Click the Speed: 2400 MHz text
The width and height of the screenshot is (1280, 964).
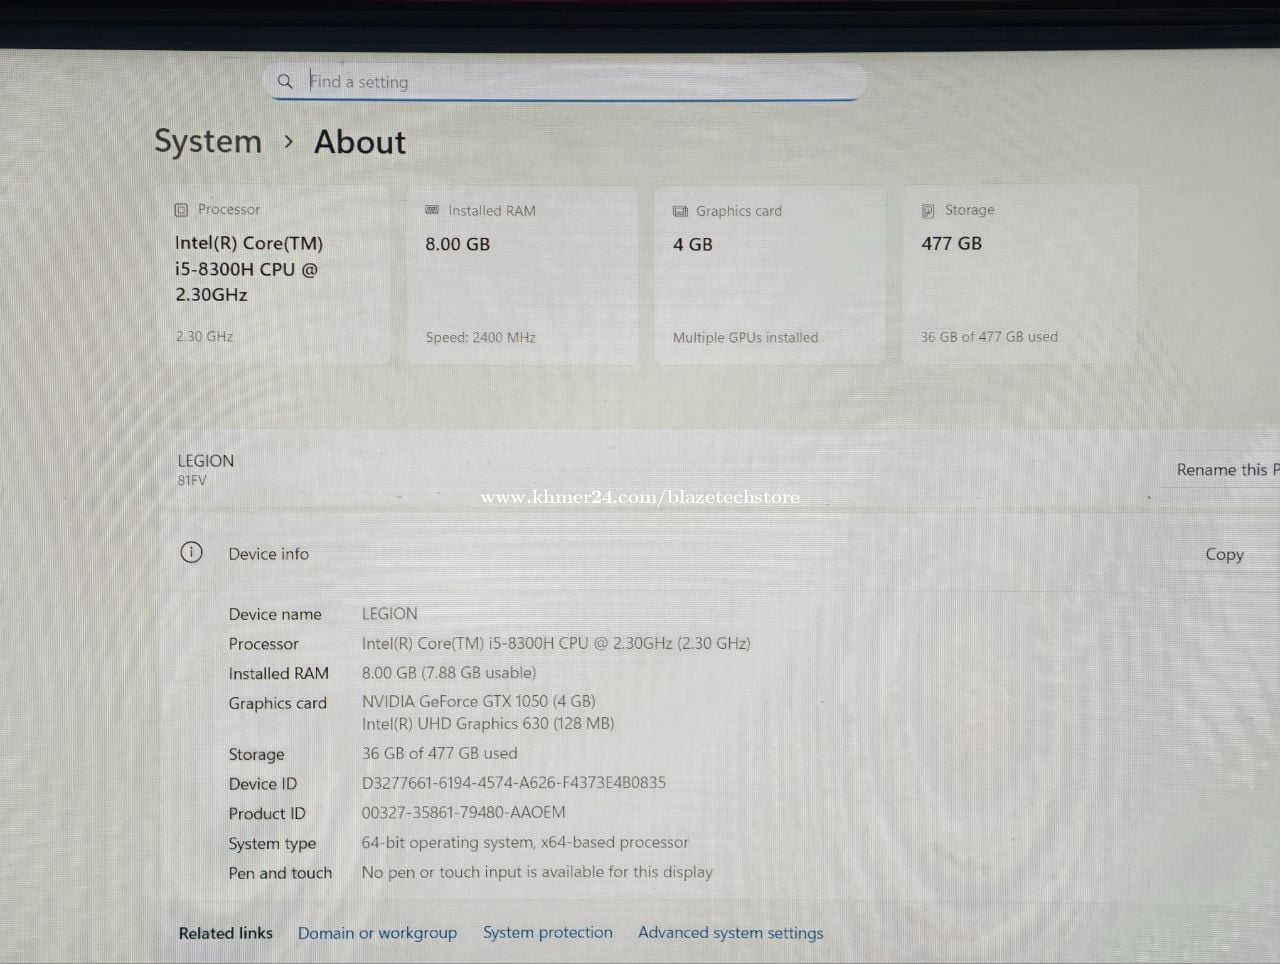tap(481, 338)
